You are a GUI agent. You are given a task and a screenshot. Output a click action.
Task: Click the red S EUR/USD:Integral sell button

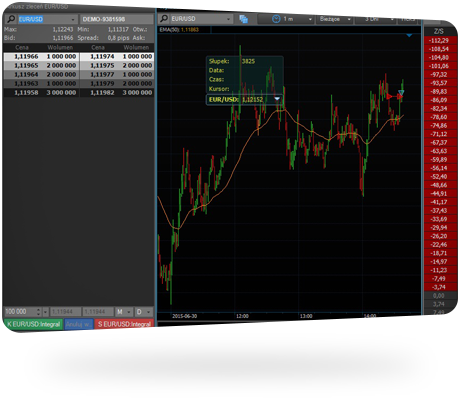coord(124,324)
